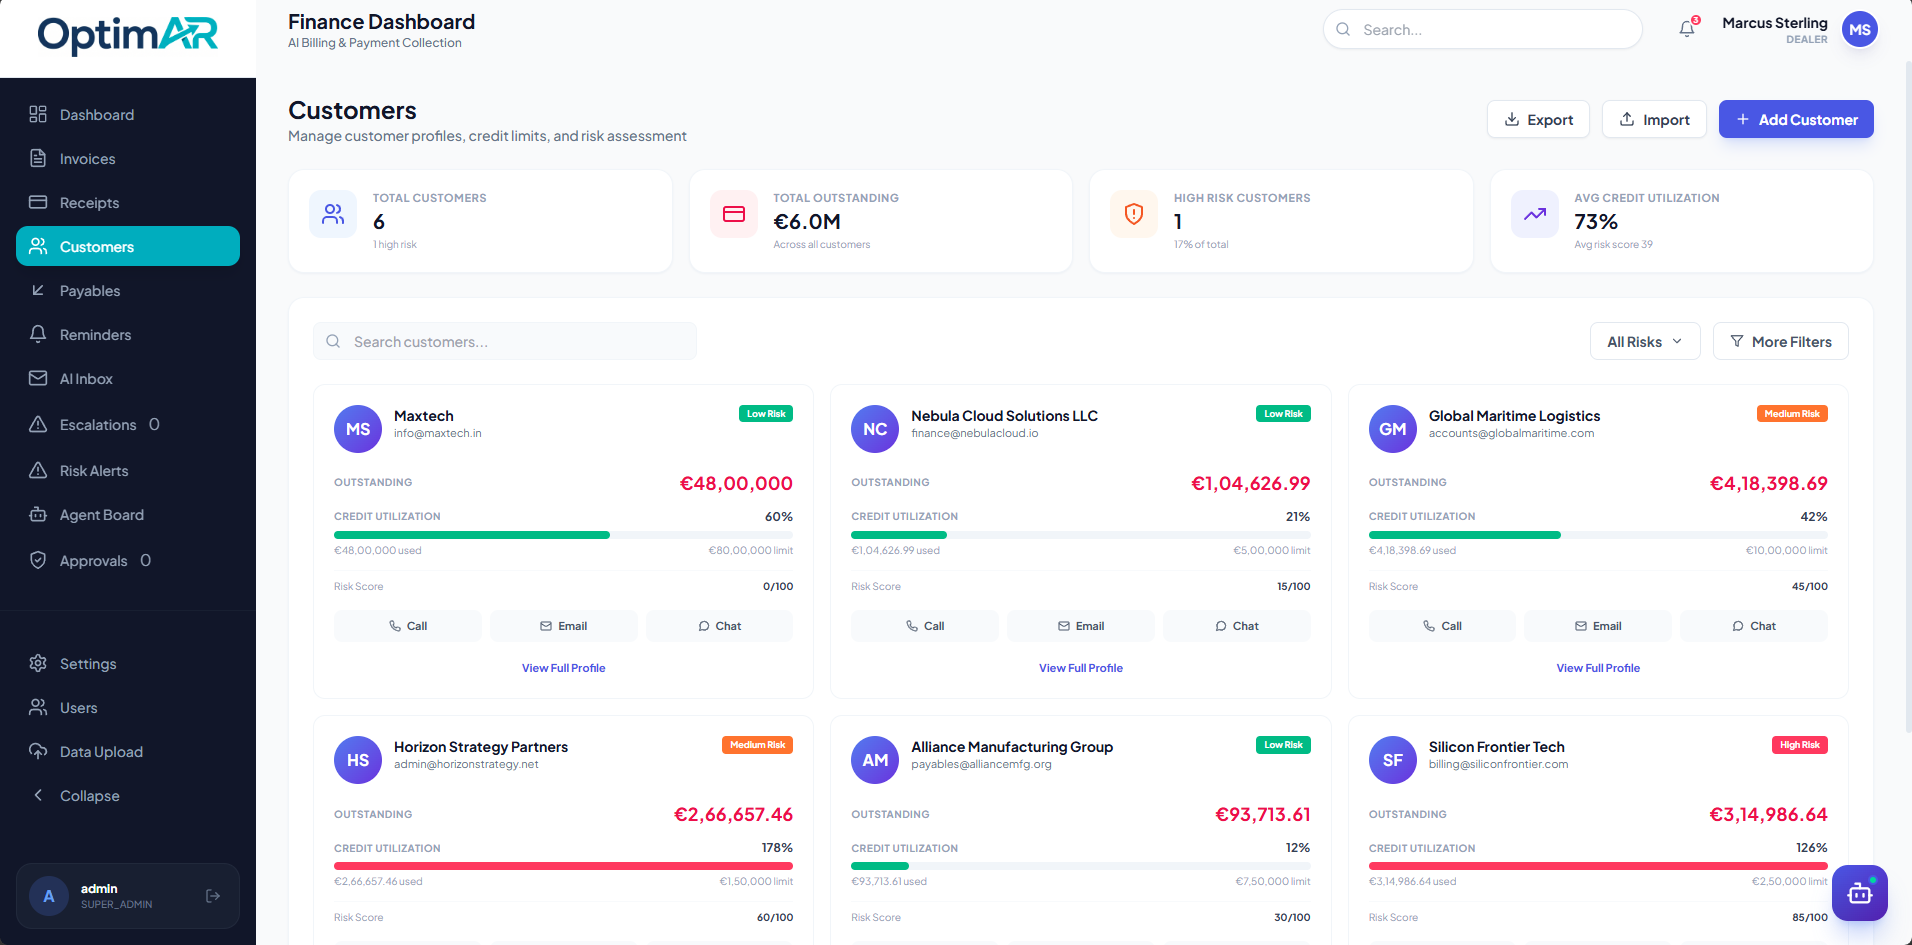
Task: Open Reminders section
Action: tap(128, 335)
